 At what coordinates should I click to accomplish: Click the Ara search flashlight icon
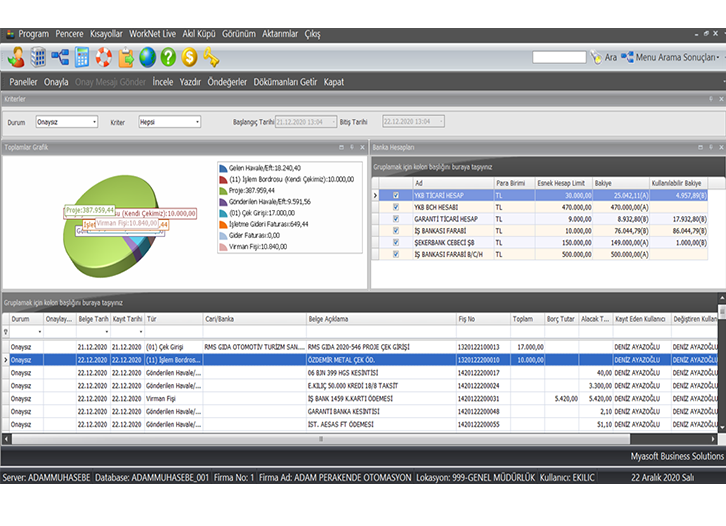(596, 57)
